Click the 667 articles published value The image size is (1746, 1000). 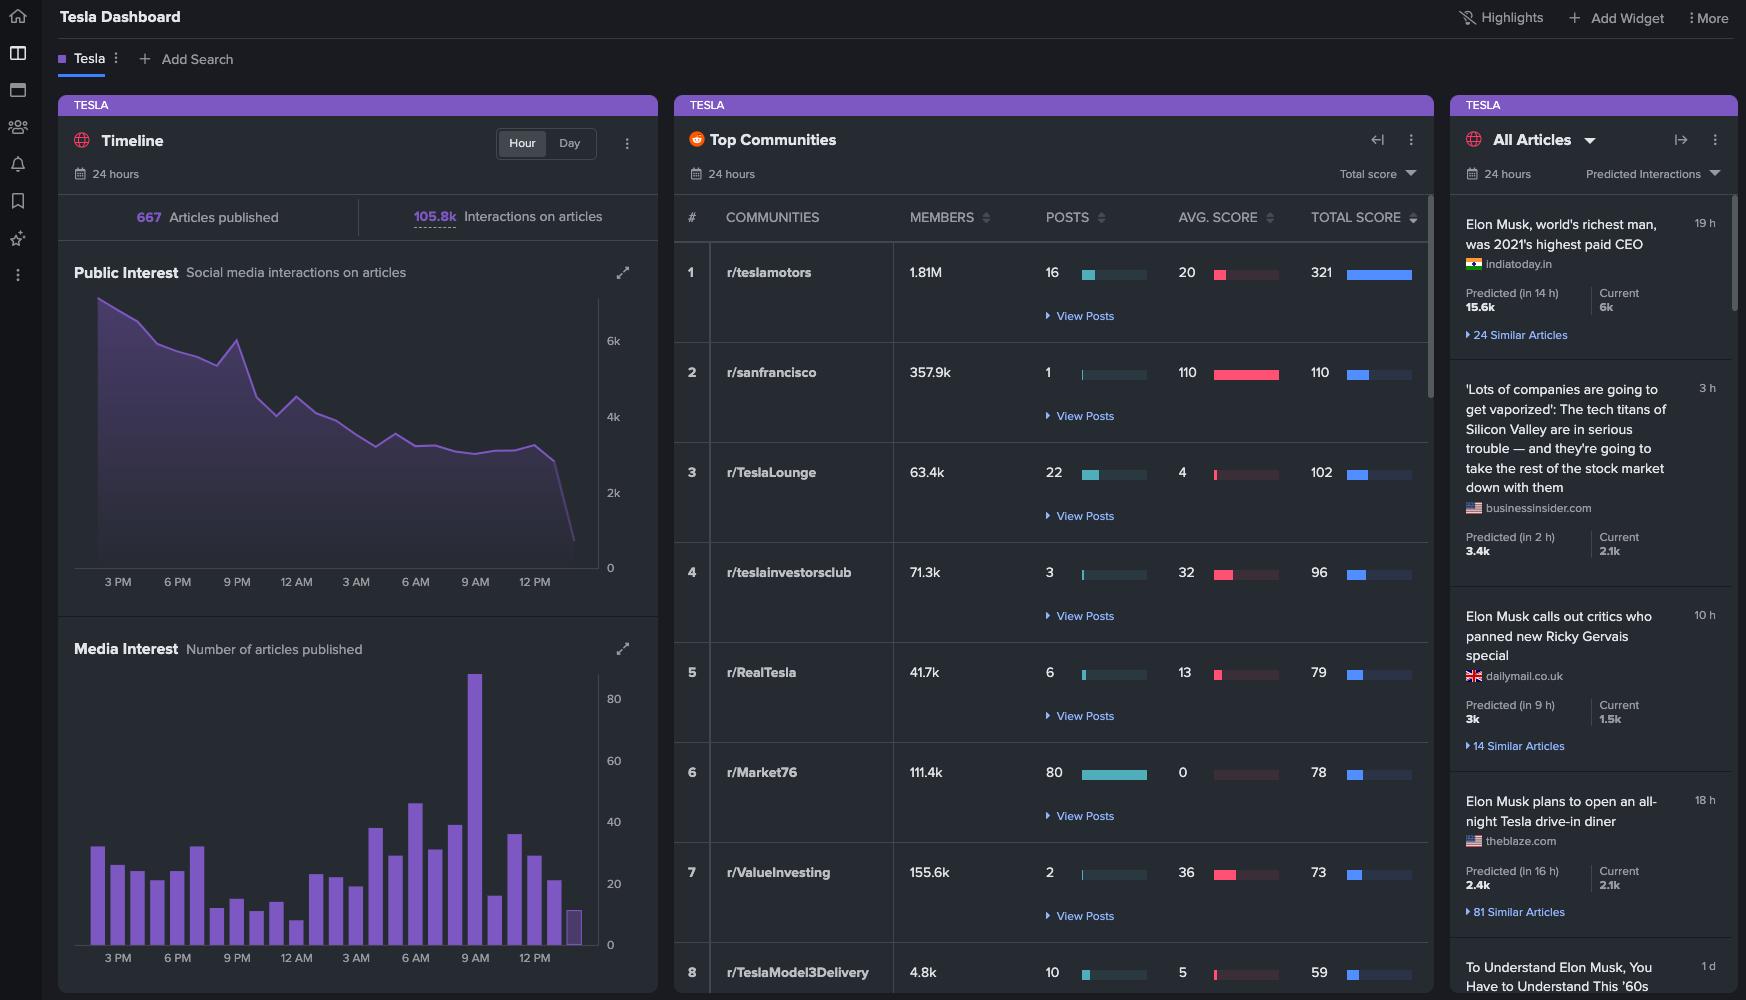[149, 217]
